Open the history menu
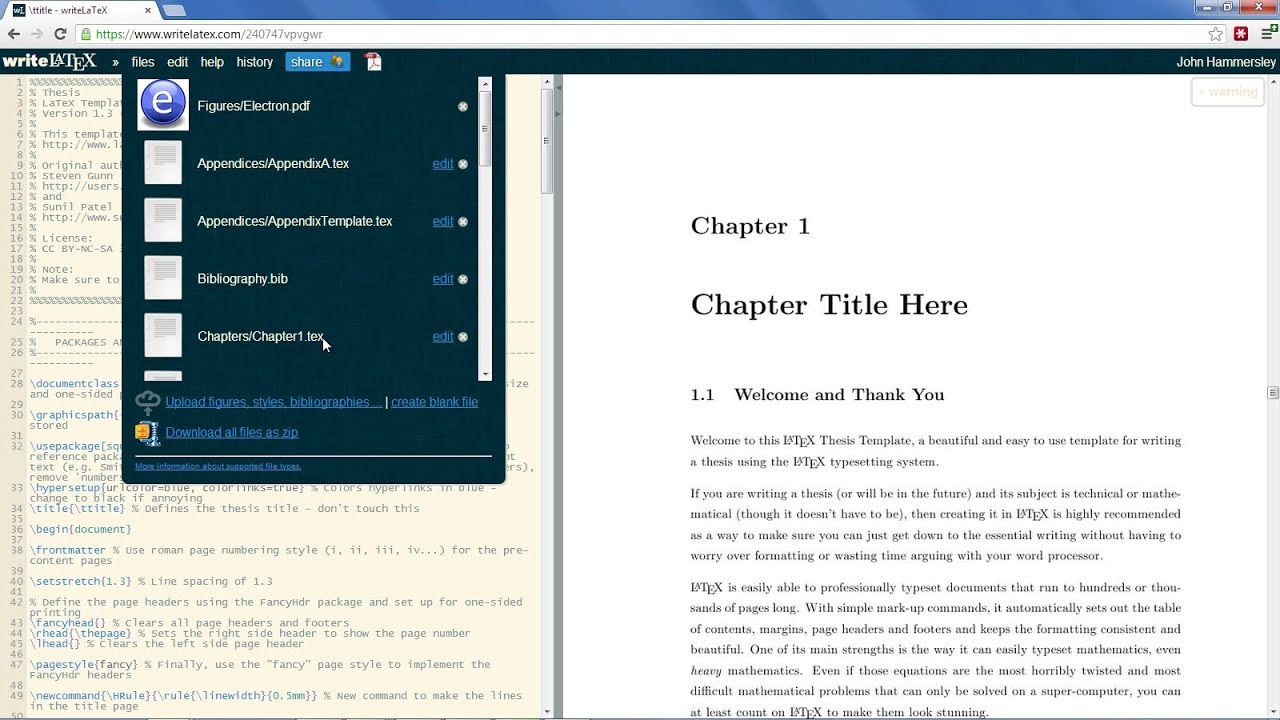Viewport: 1280px width, 720px height. (254, 62)
